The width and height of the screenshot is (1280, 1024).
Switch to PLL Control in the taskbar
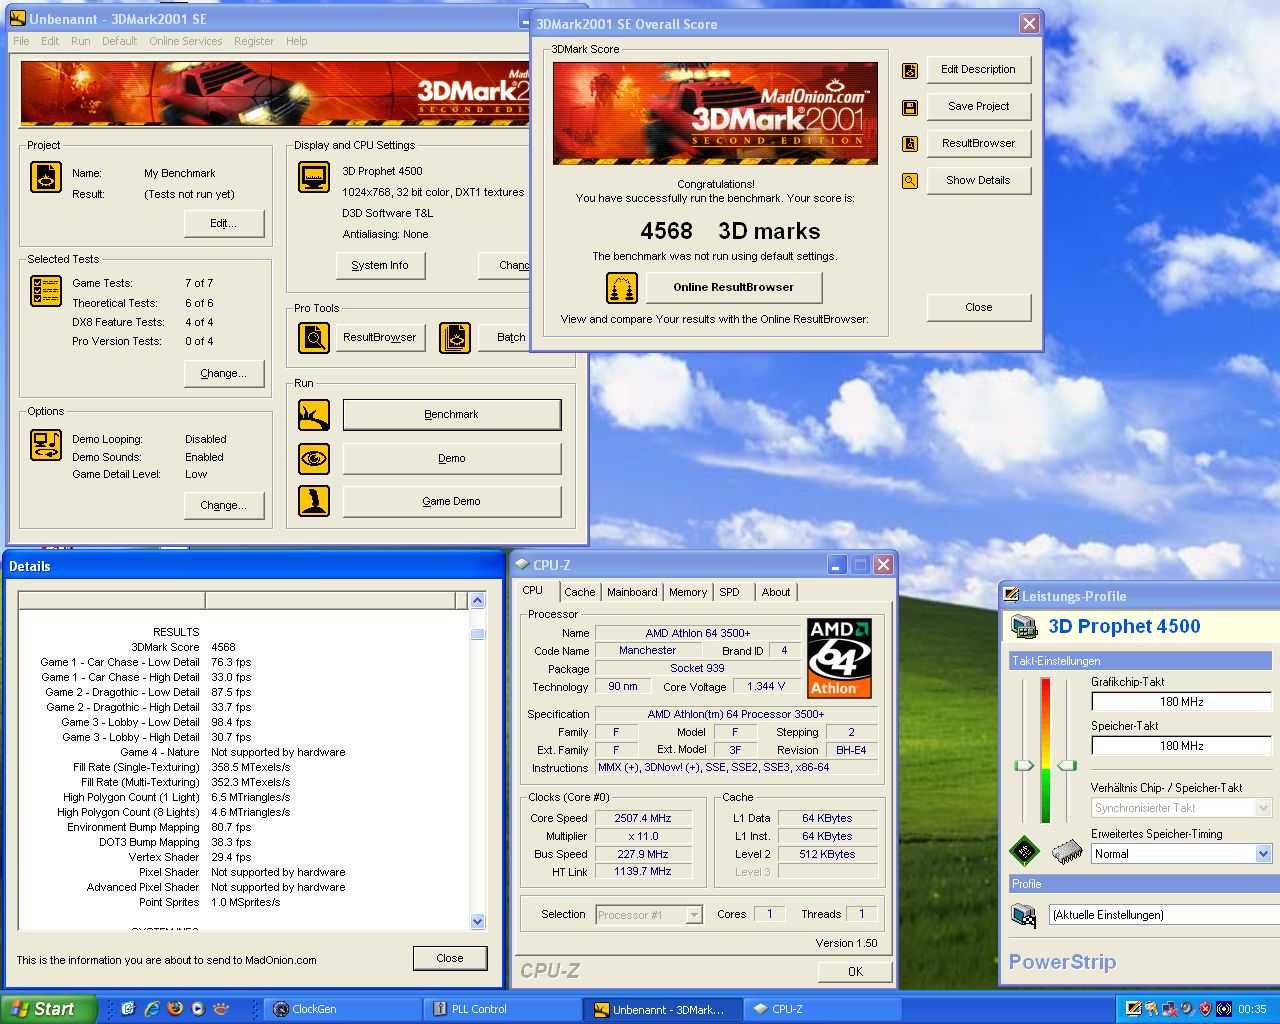(503, 1009)
